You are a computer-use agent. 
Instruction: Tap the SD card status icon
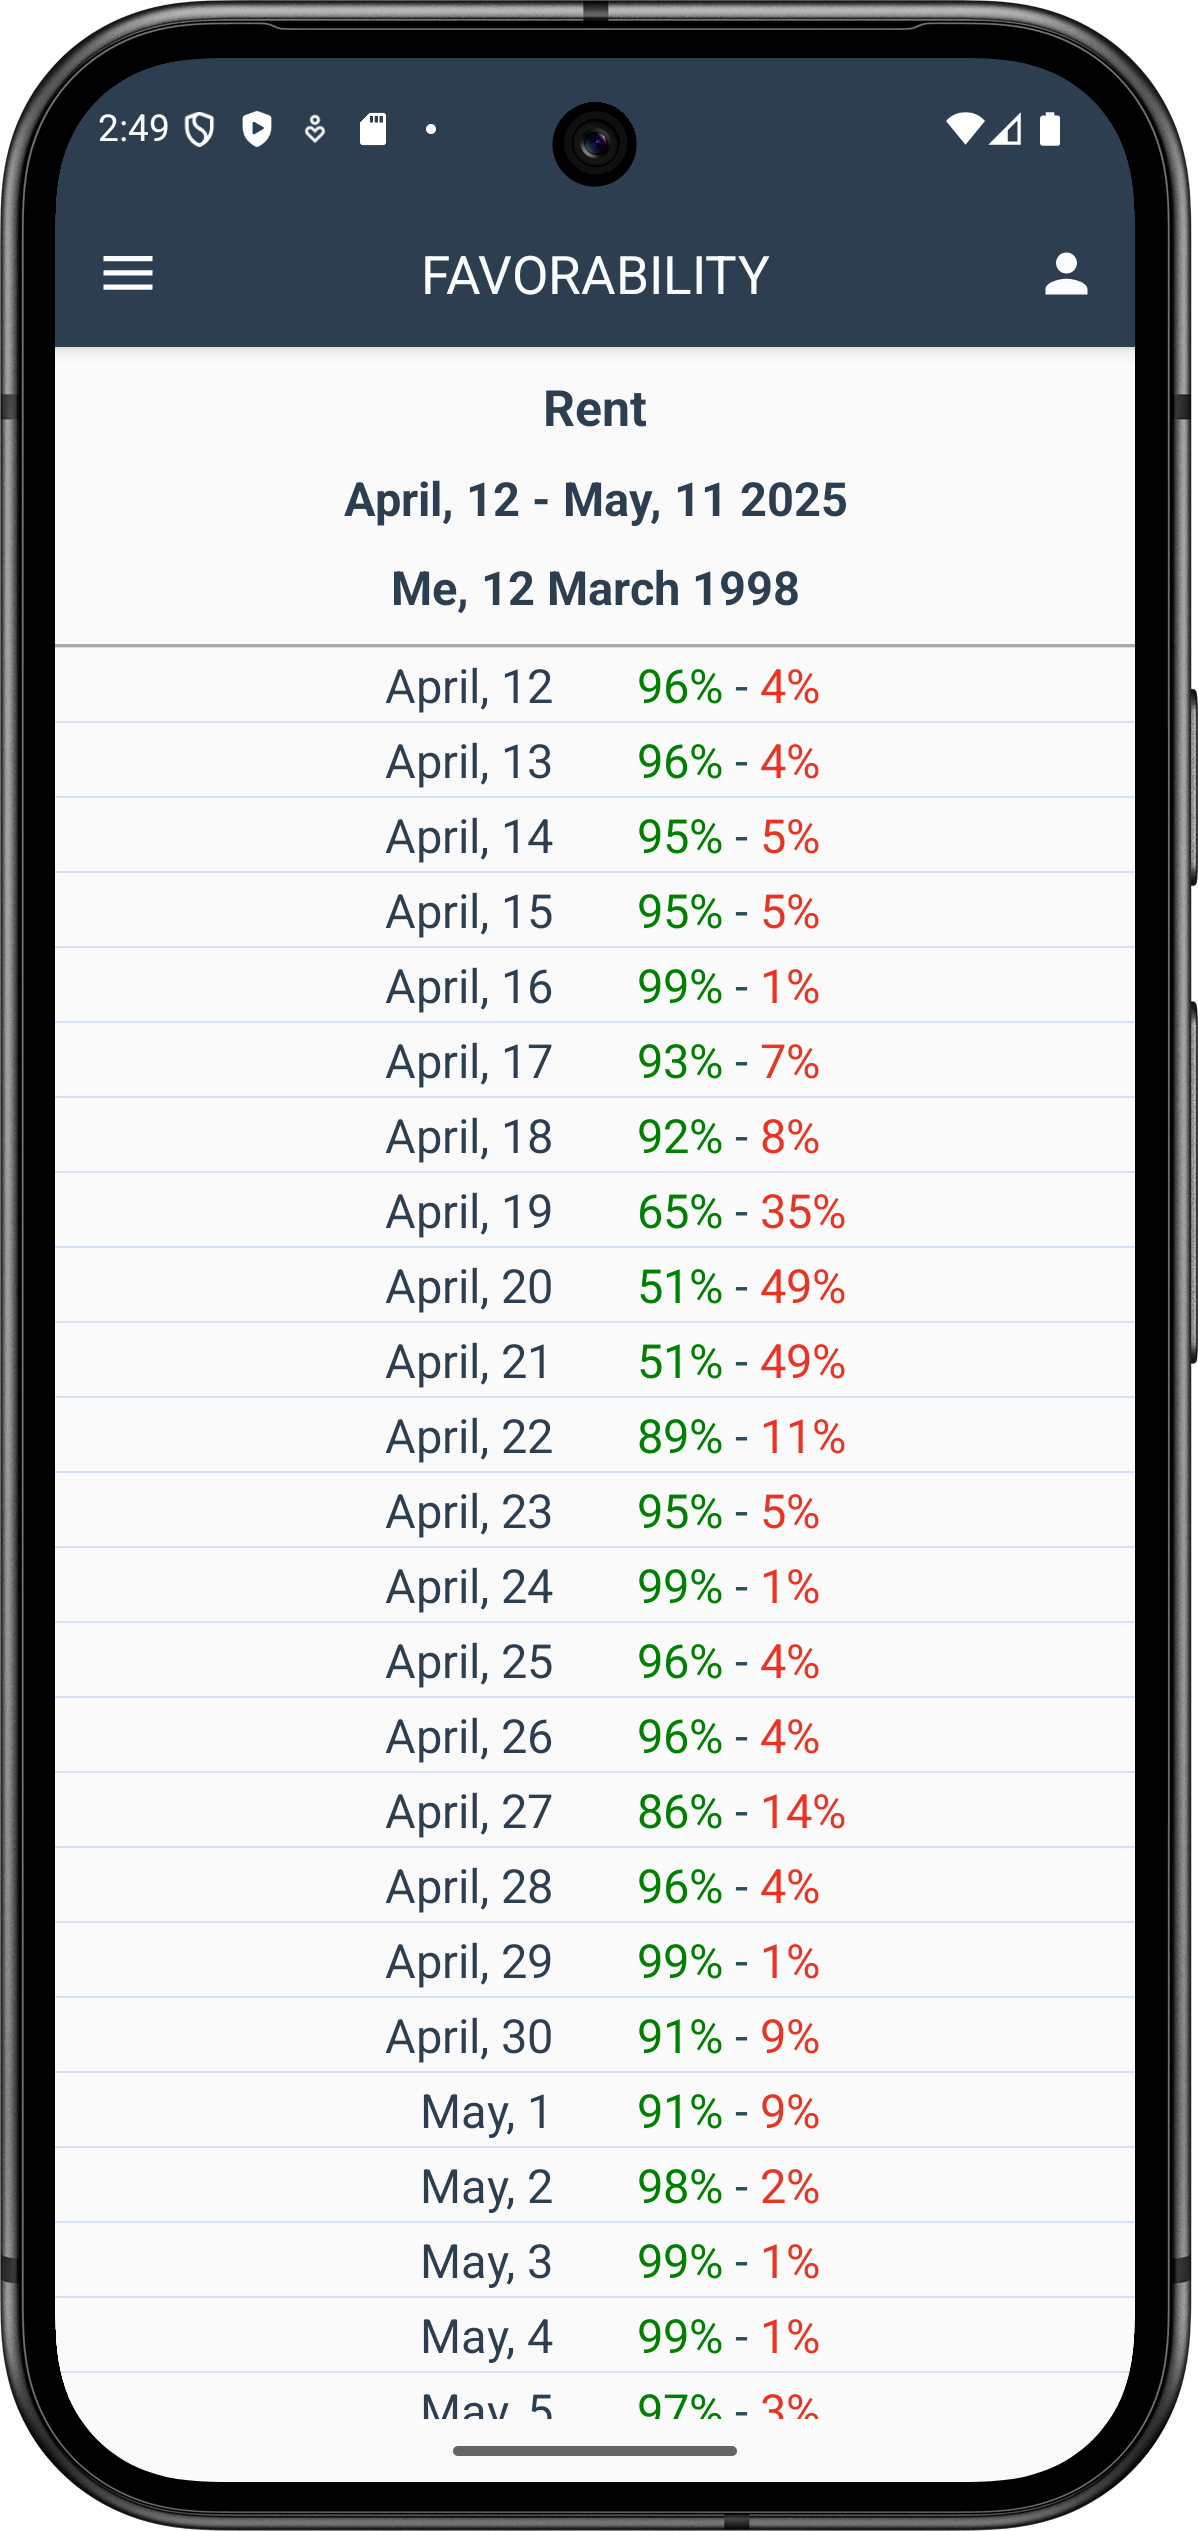[x=373, y=129]
